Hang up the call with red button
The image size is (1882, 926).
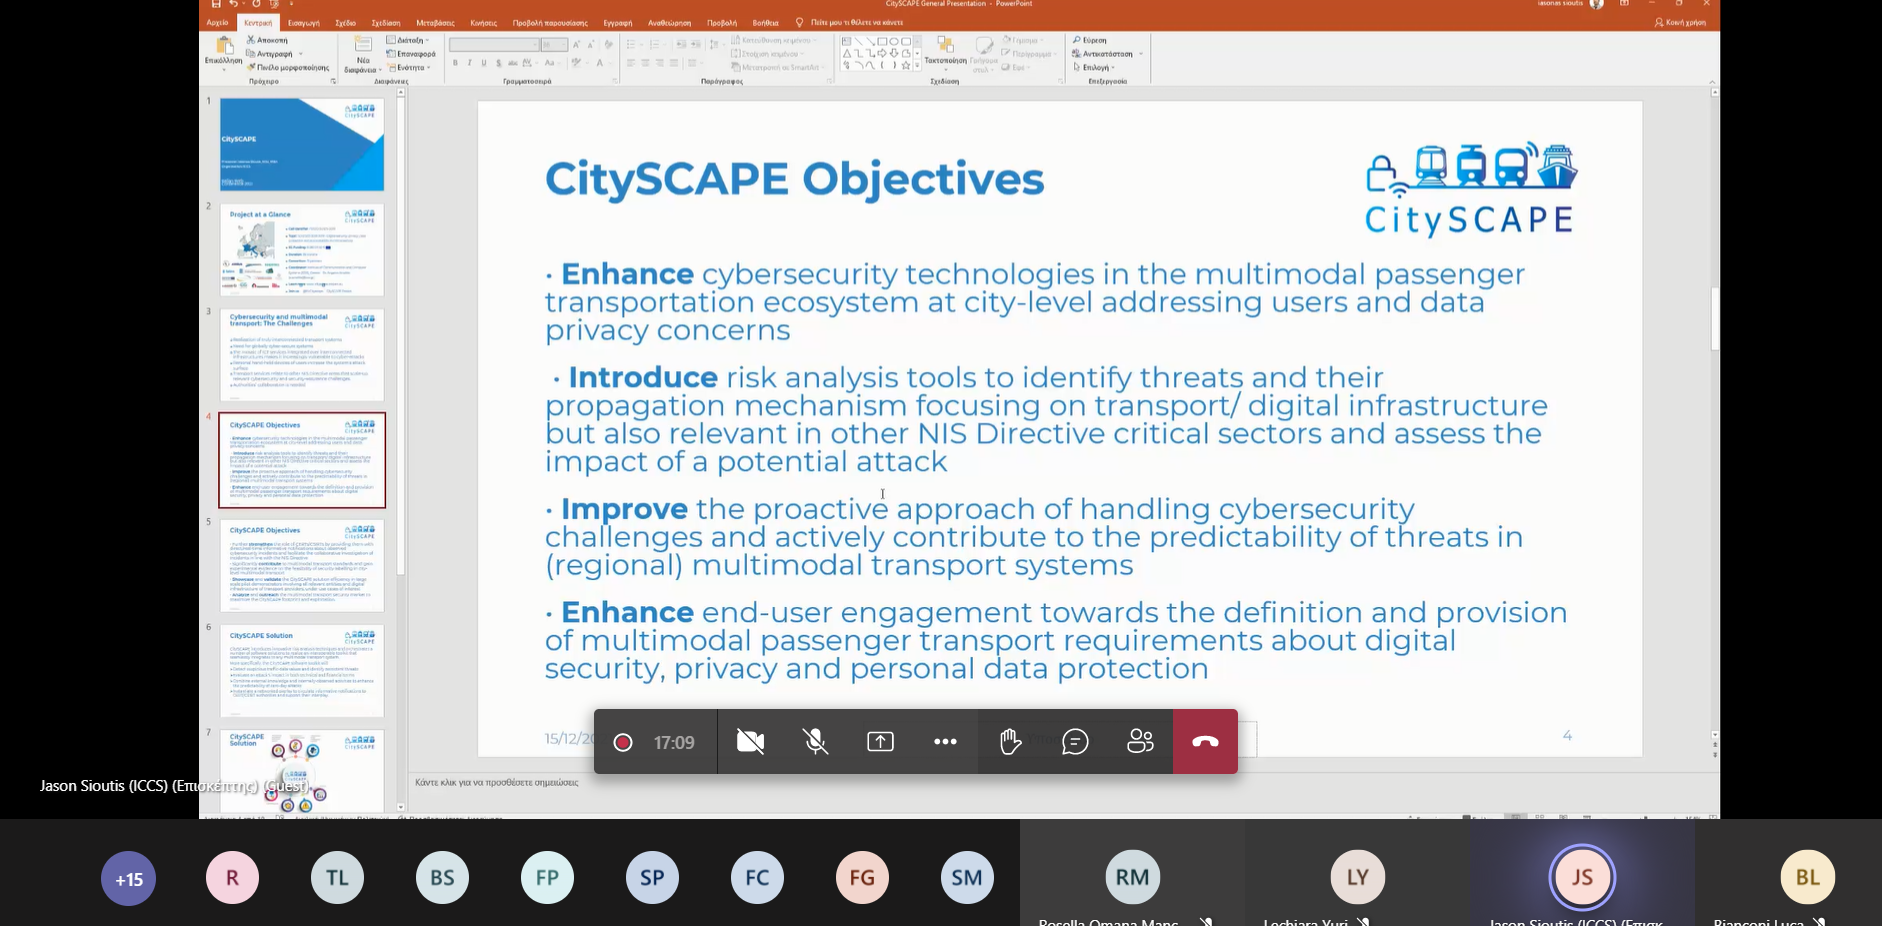coord(1205,742)
